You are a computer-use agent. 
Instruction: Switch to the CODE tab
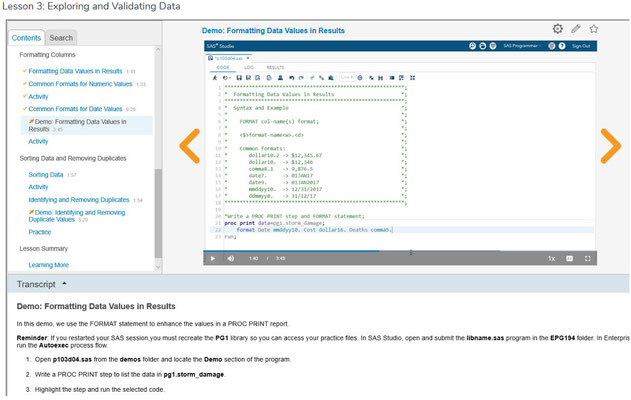[223, 67]
